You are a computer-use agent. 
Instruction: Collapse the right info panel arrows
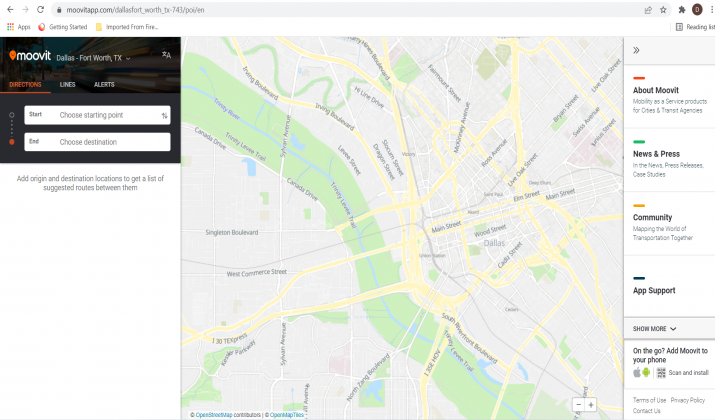[636, 50]
